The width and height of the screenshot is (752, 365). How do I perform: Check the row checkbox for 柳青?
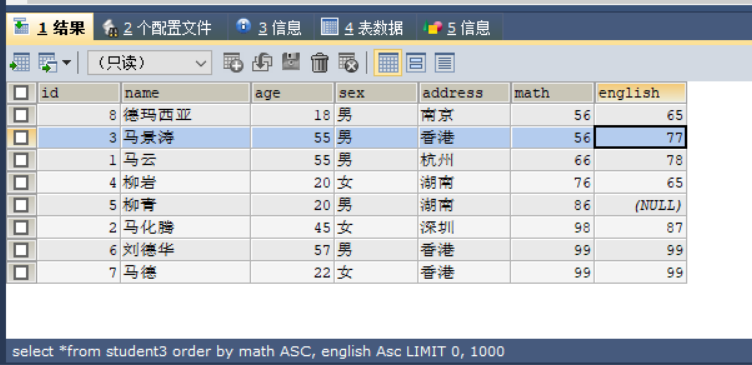click(21, 205)
